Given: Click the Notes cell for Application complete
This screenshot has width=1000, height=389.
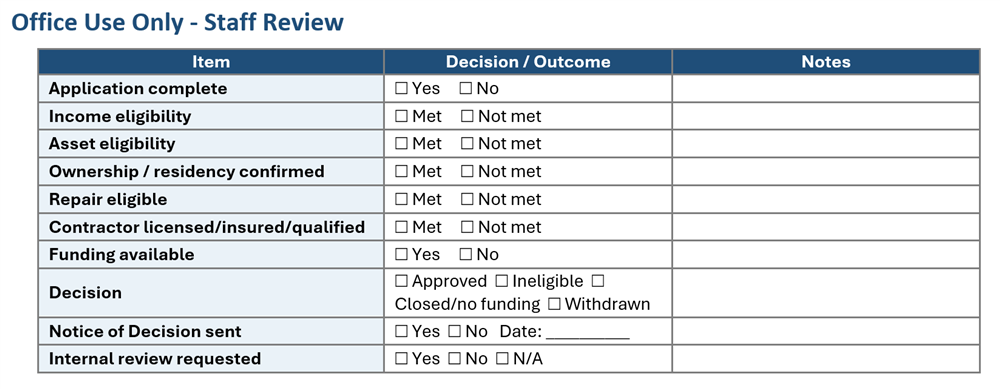Looking at the screenshot, I should (x=826, y=89).
